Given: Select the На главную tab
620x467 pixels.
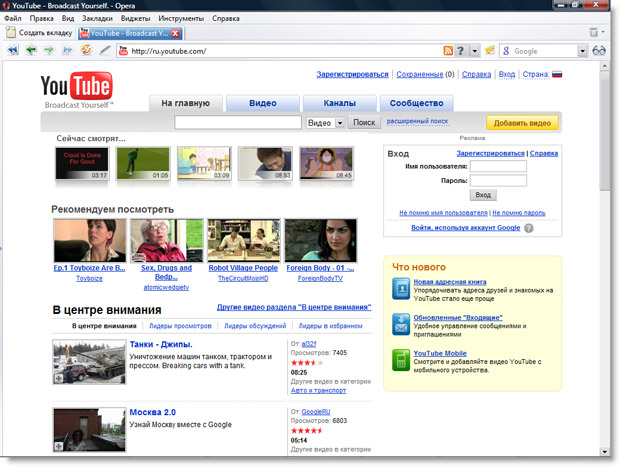Looking at the screenshot, I should pyautogui.click(x=185, y=103).
